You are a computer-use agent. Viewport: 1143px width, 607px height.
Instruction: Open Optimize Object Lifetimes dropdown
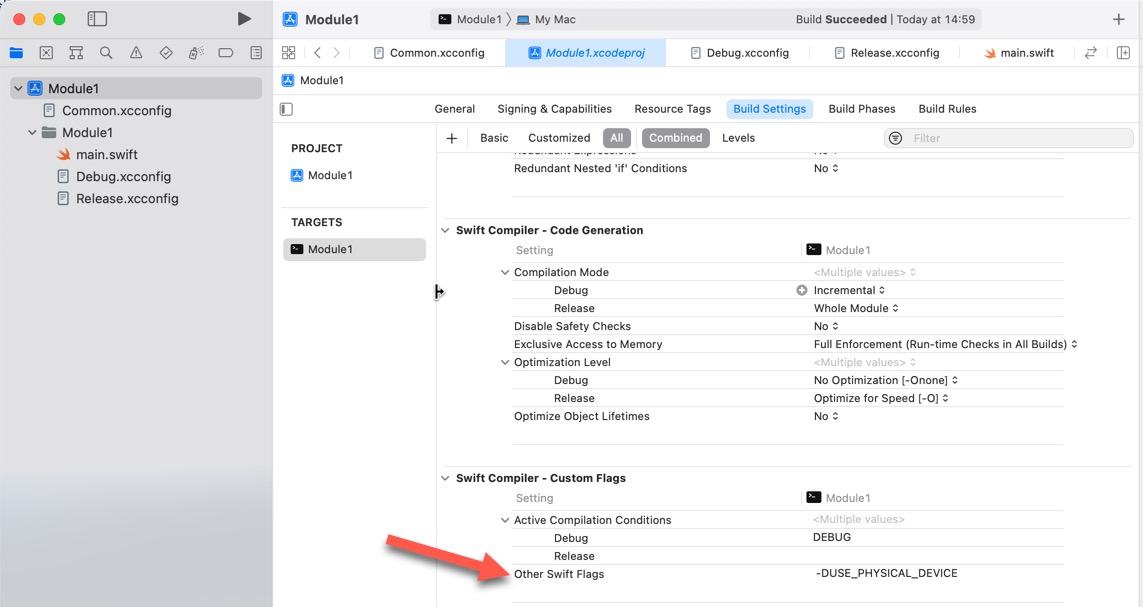point(826,416)
